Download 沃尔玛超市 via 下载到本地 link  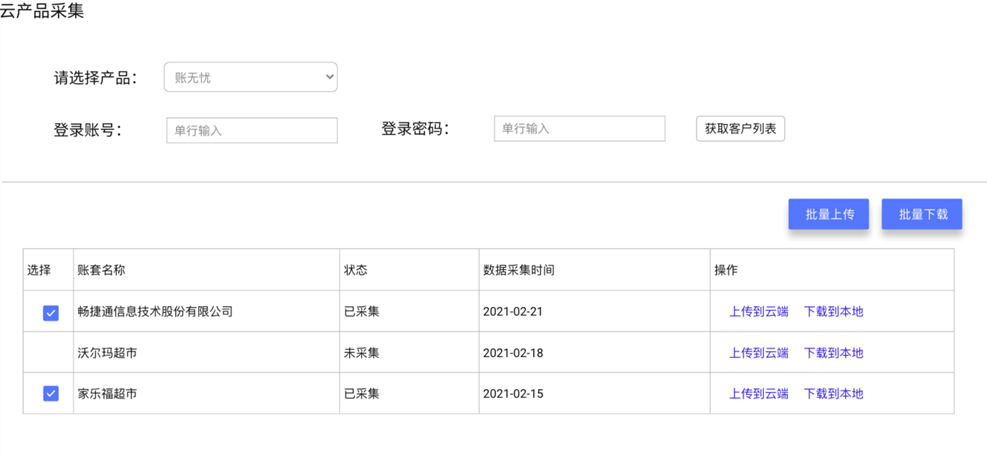833,353
